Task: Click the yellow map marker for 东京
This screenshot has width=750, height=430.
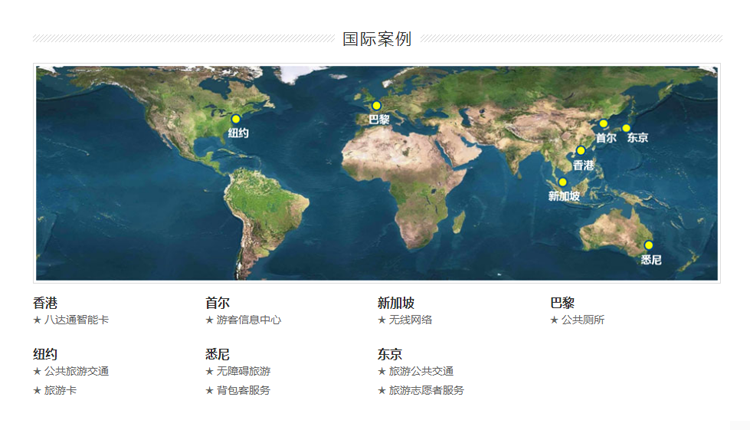Action: pos(626,128)
